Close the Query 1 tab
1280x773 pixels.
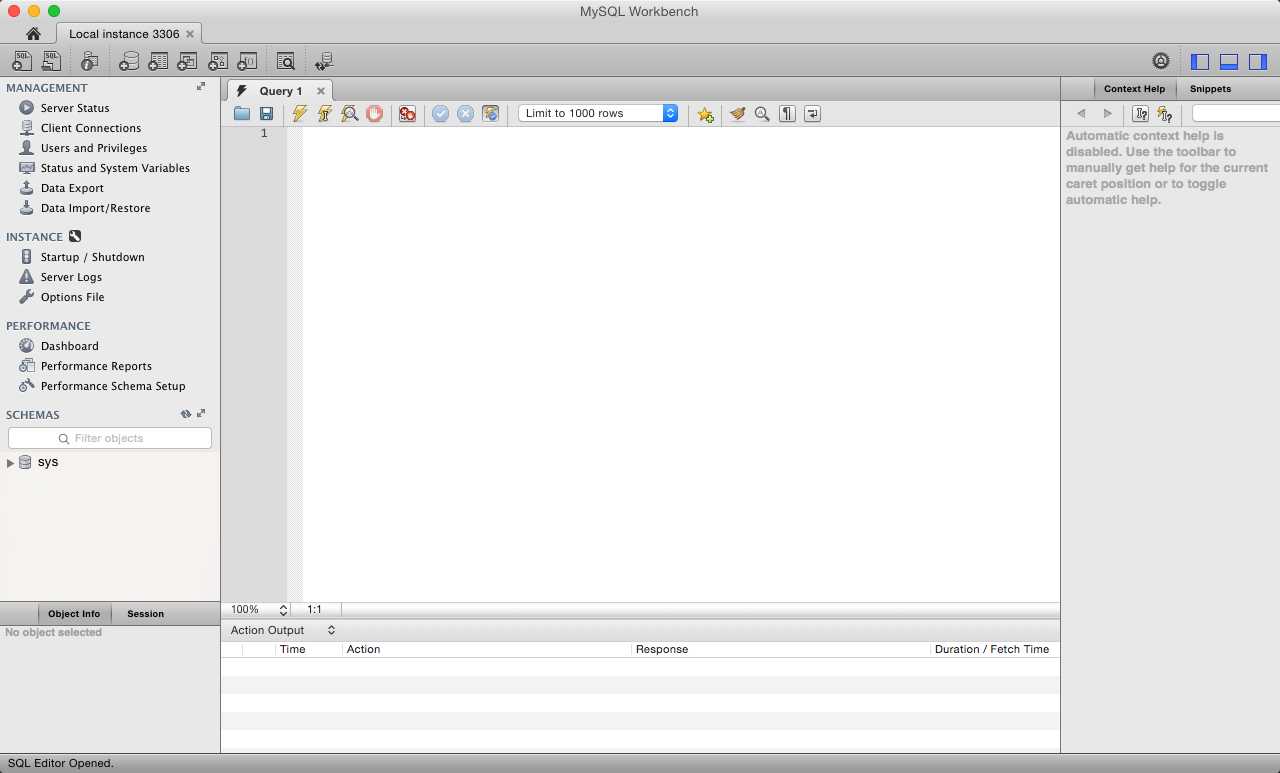[x=321, y=91]
